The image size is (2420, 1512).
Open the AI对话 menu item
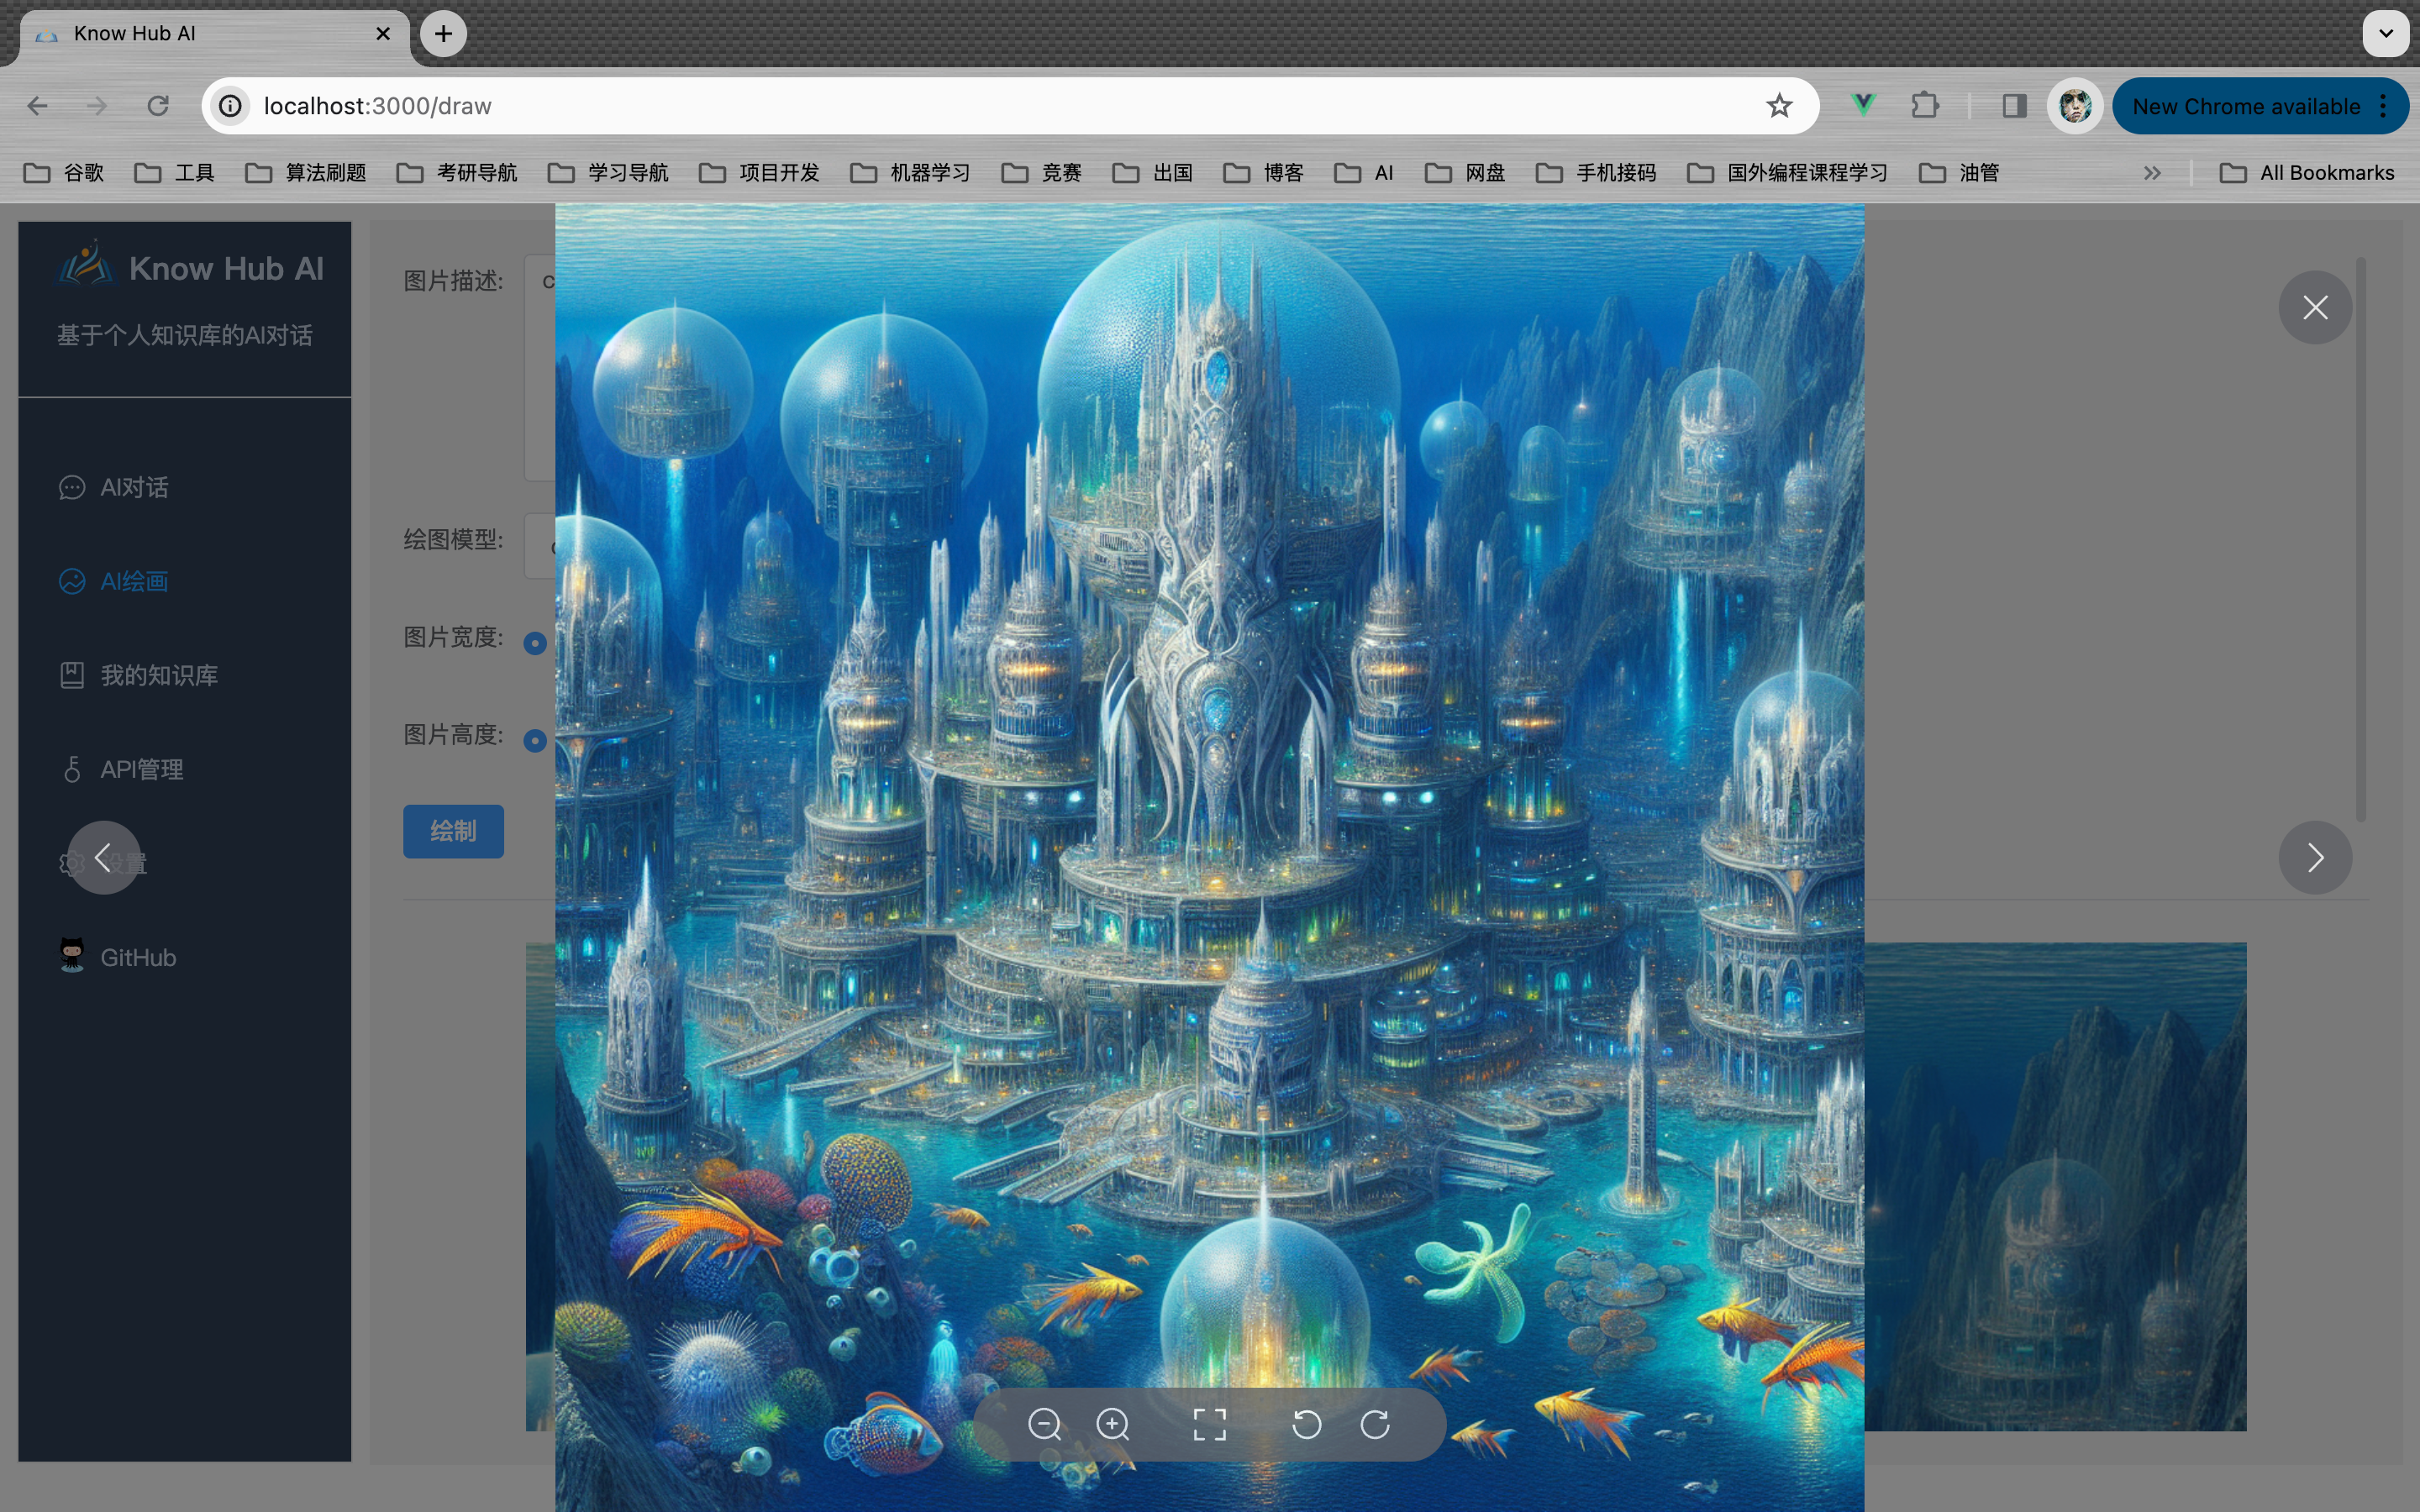point(134,487)
